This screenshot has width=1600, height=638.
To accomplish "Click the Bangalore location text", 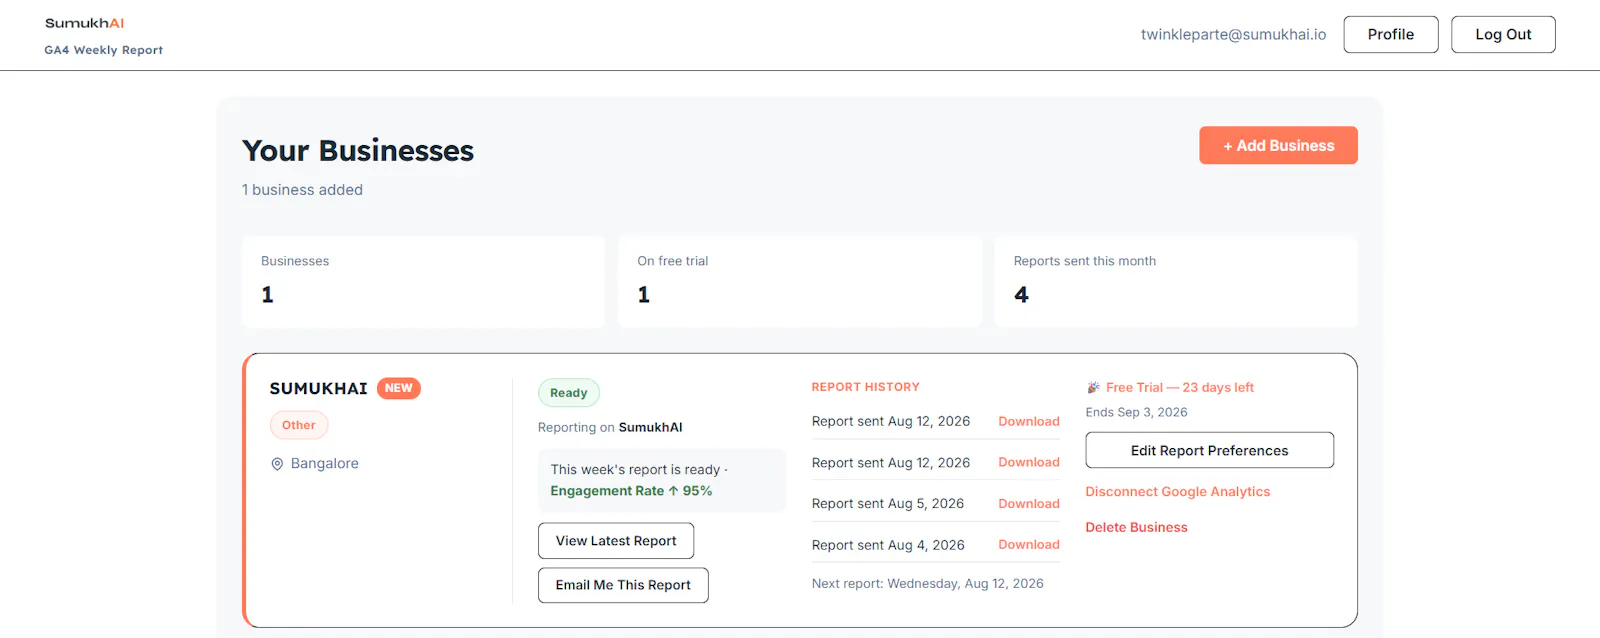I will [x=324, y=464].
